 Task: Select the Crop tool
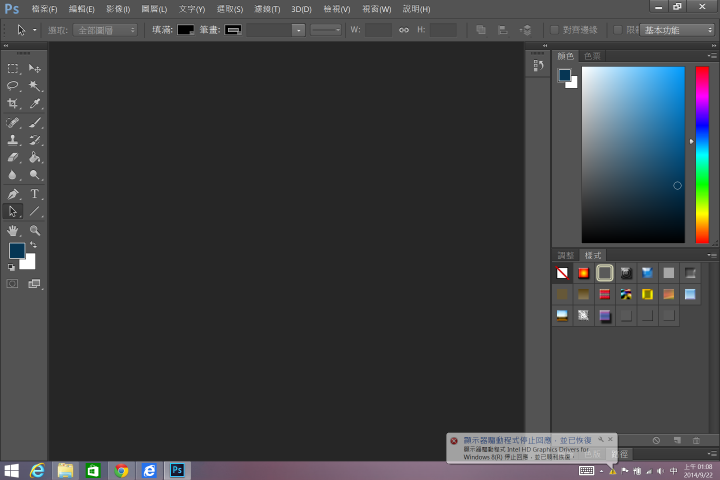coord(13,103)
